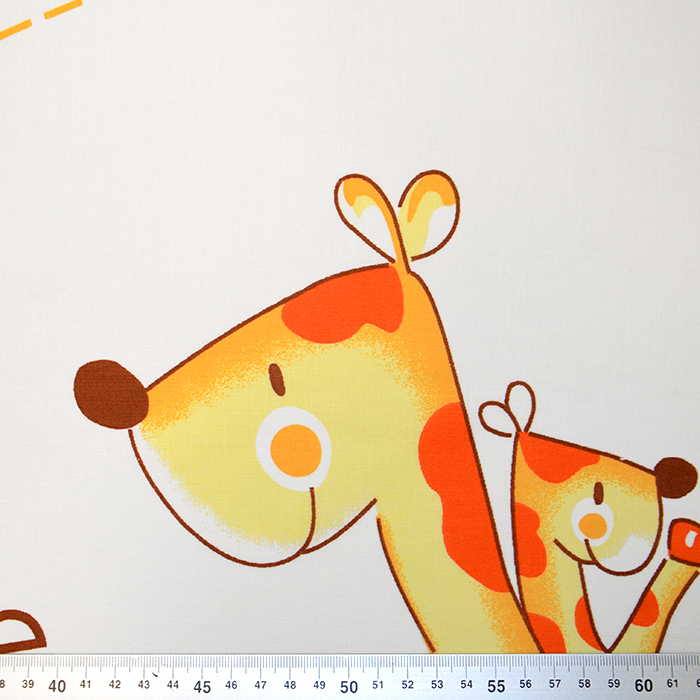Select the large giraffe's orange cheek circle
700x700 pixels.
(x=297, y=450)
